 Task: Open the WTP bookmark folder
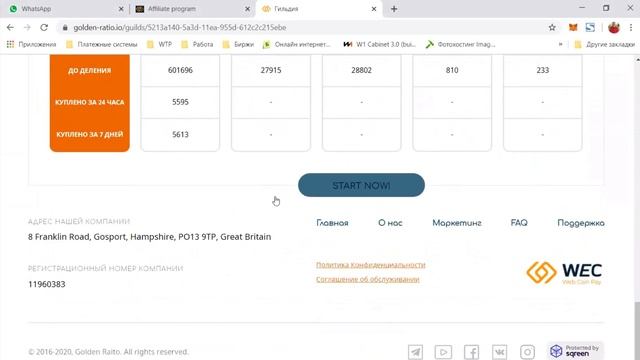click(160, 44)
